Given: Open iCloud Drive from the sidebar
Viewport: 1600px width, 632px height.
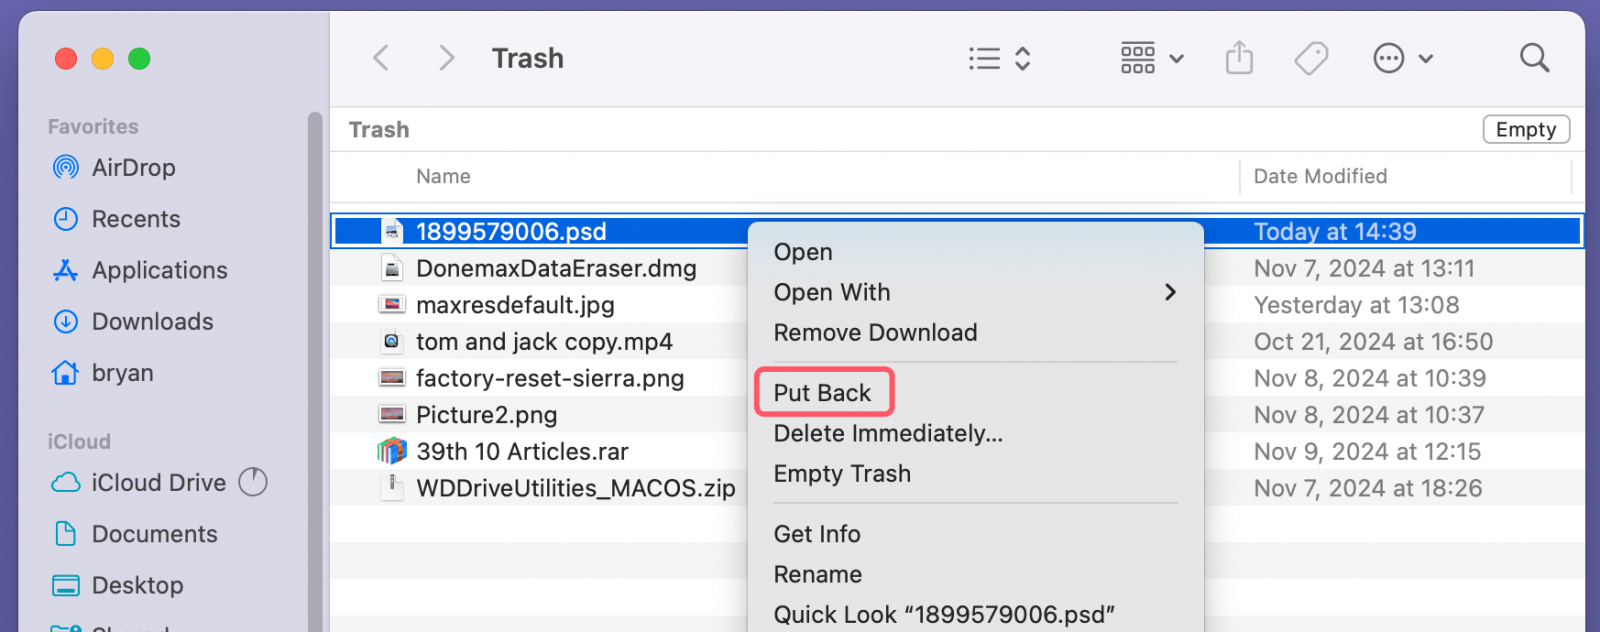Looking at the screenshot, I should pos(160,483).
